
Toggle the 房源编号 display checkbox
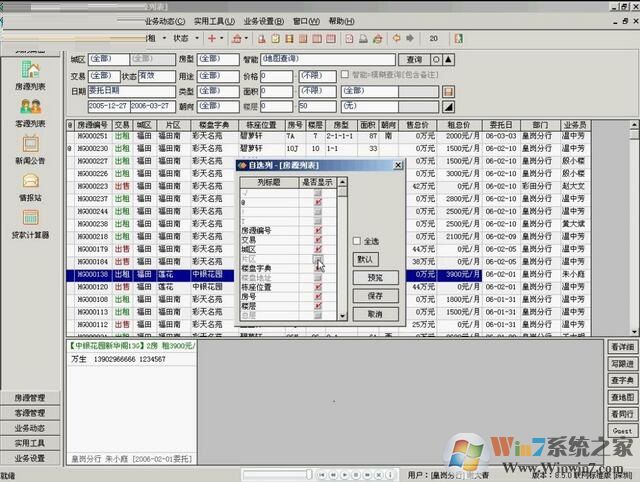[x=318, y=230]
